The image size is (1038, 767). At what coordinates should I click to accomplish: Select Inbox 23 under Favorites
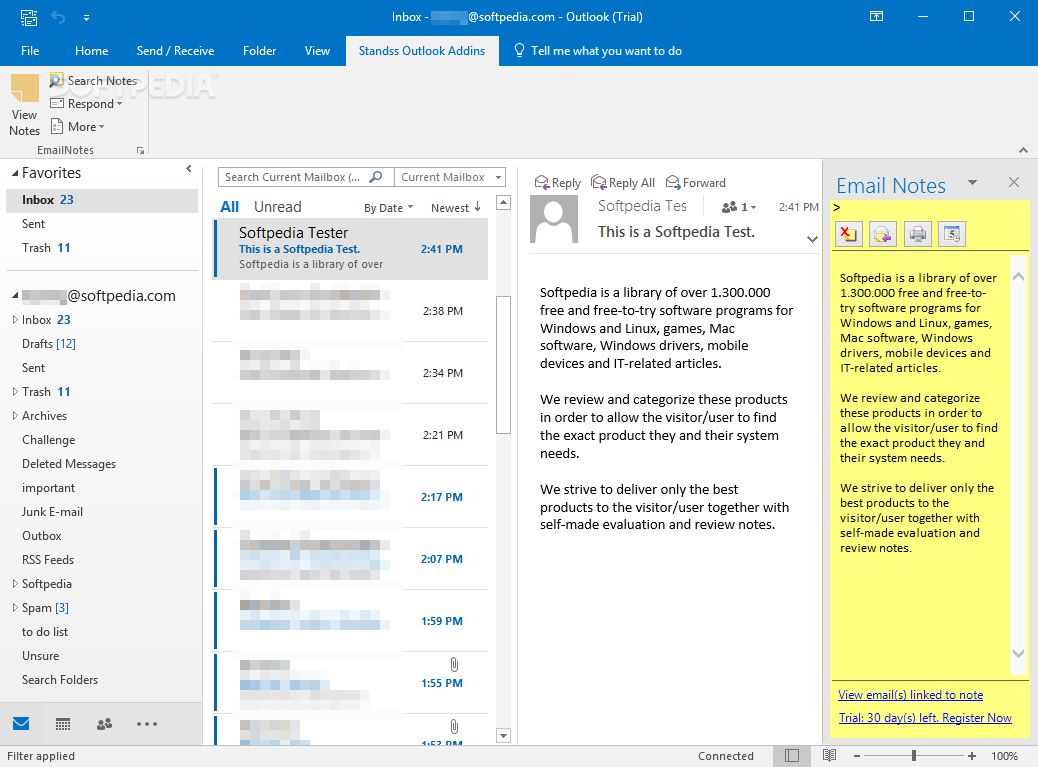click(x=102, y=200)
